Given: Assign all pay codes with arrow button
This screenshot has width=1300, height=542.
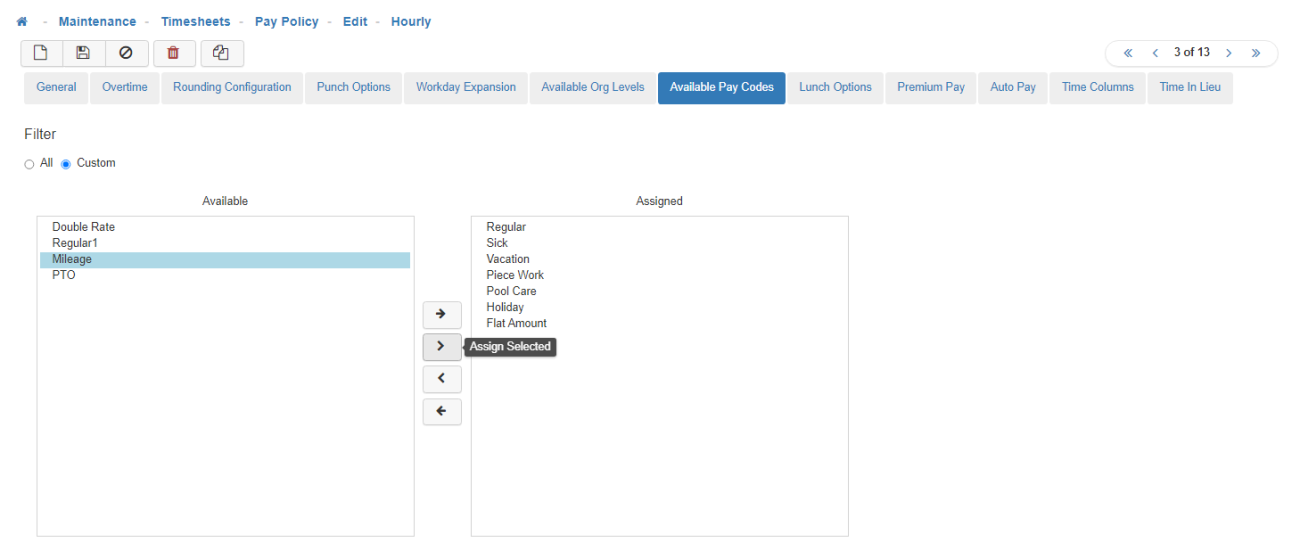Looking at the screenshot, I should (x=441, y=314).
